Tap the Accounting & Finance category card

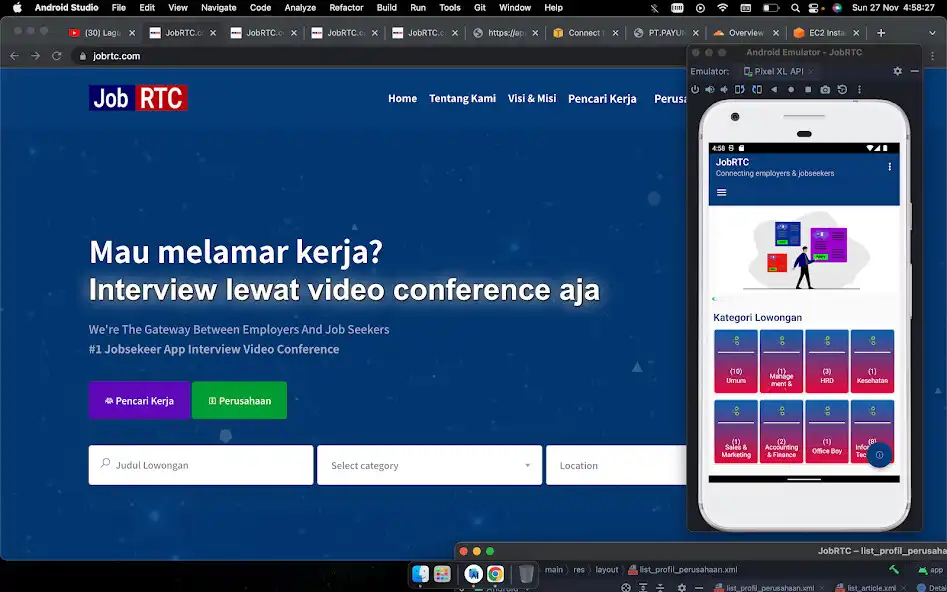[x=782, y=431]
